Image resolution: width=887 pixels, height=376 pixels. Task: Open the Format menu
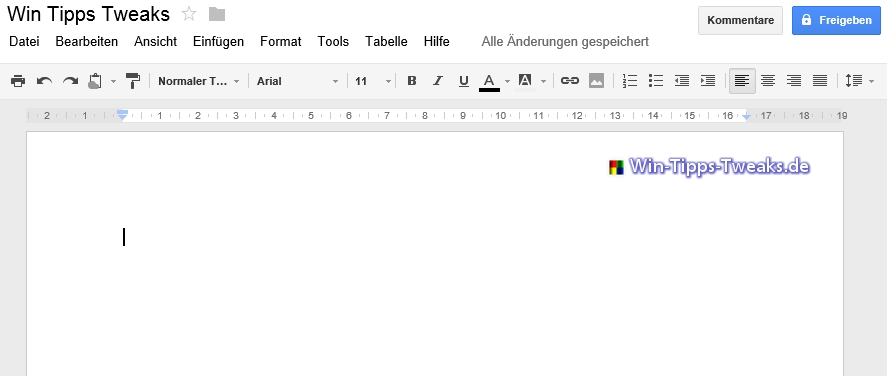click(281, 41)
